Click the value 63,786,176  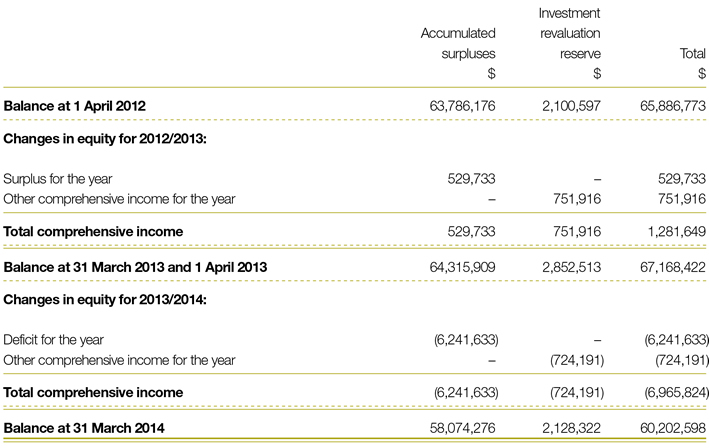click(x=455, y=105)
